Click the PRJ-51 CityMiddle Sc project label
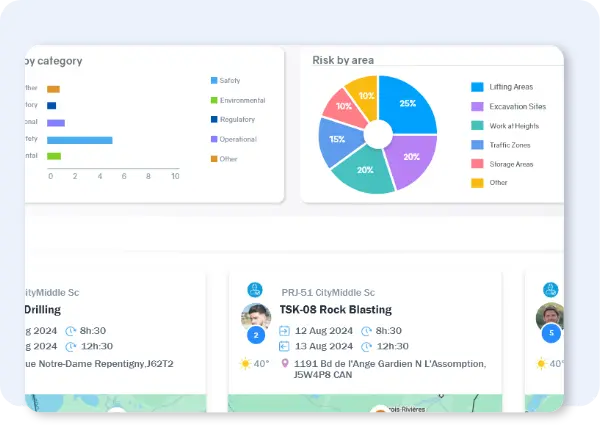The image size is (600, 431). 328,292
